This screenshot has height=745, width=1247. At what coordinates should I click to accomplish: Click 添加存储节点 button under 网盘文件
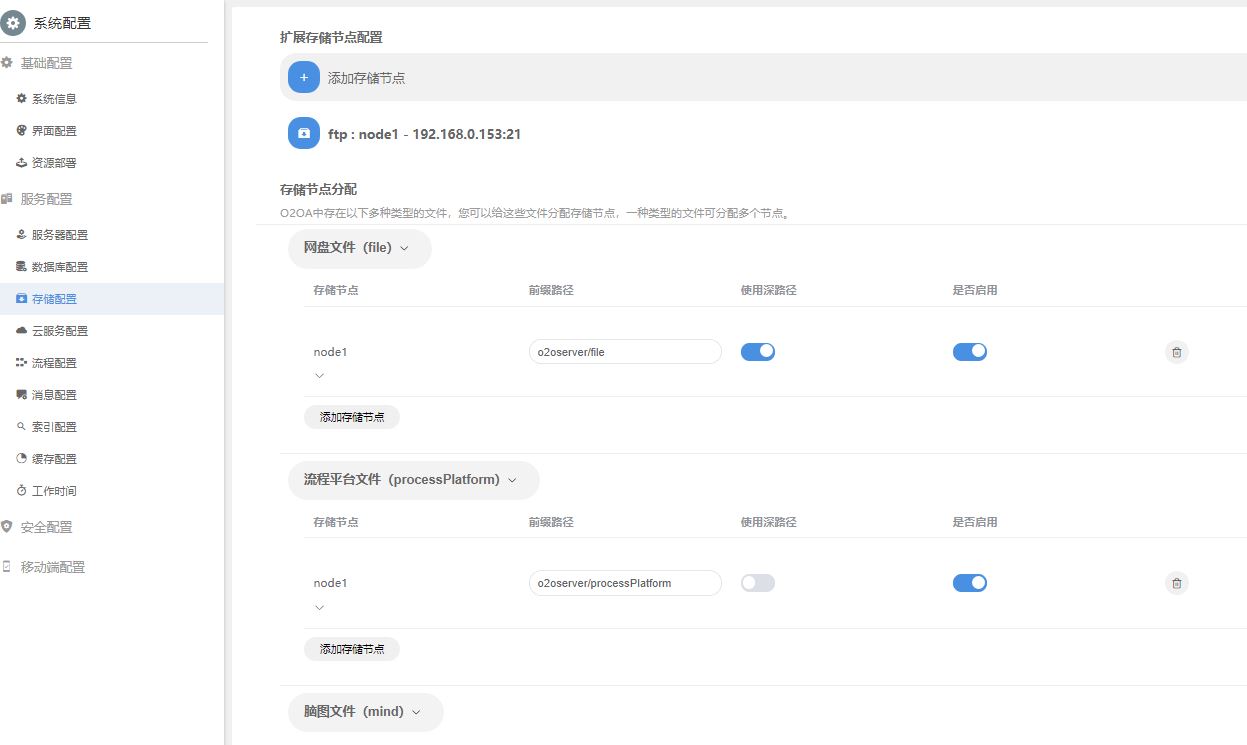[352, 417]
